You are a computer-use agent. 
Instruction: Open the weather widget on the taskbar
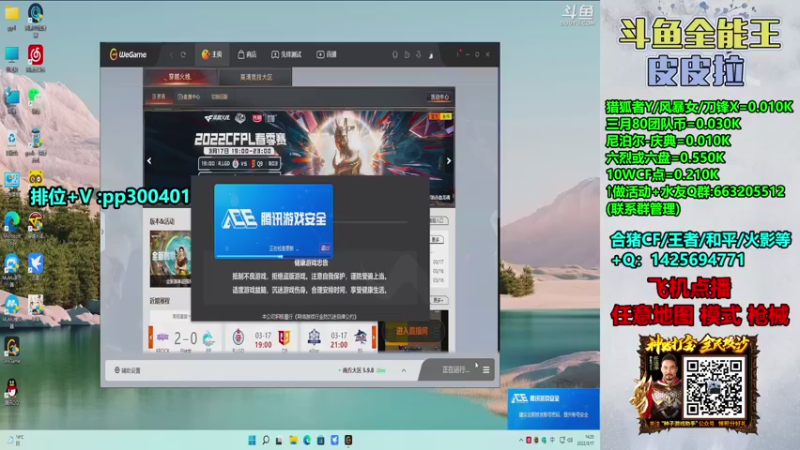click(15, 440)
